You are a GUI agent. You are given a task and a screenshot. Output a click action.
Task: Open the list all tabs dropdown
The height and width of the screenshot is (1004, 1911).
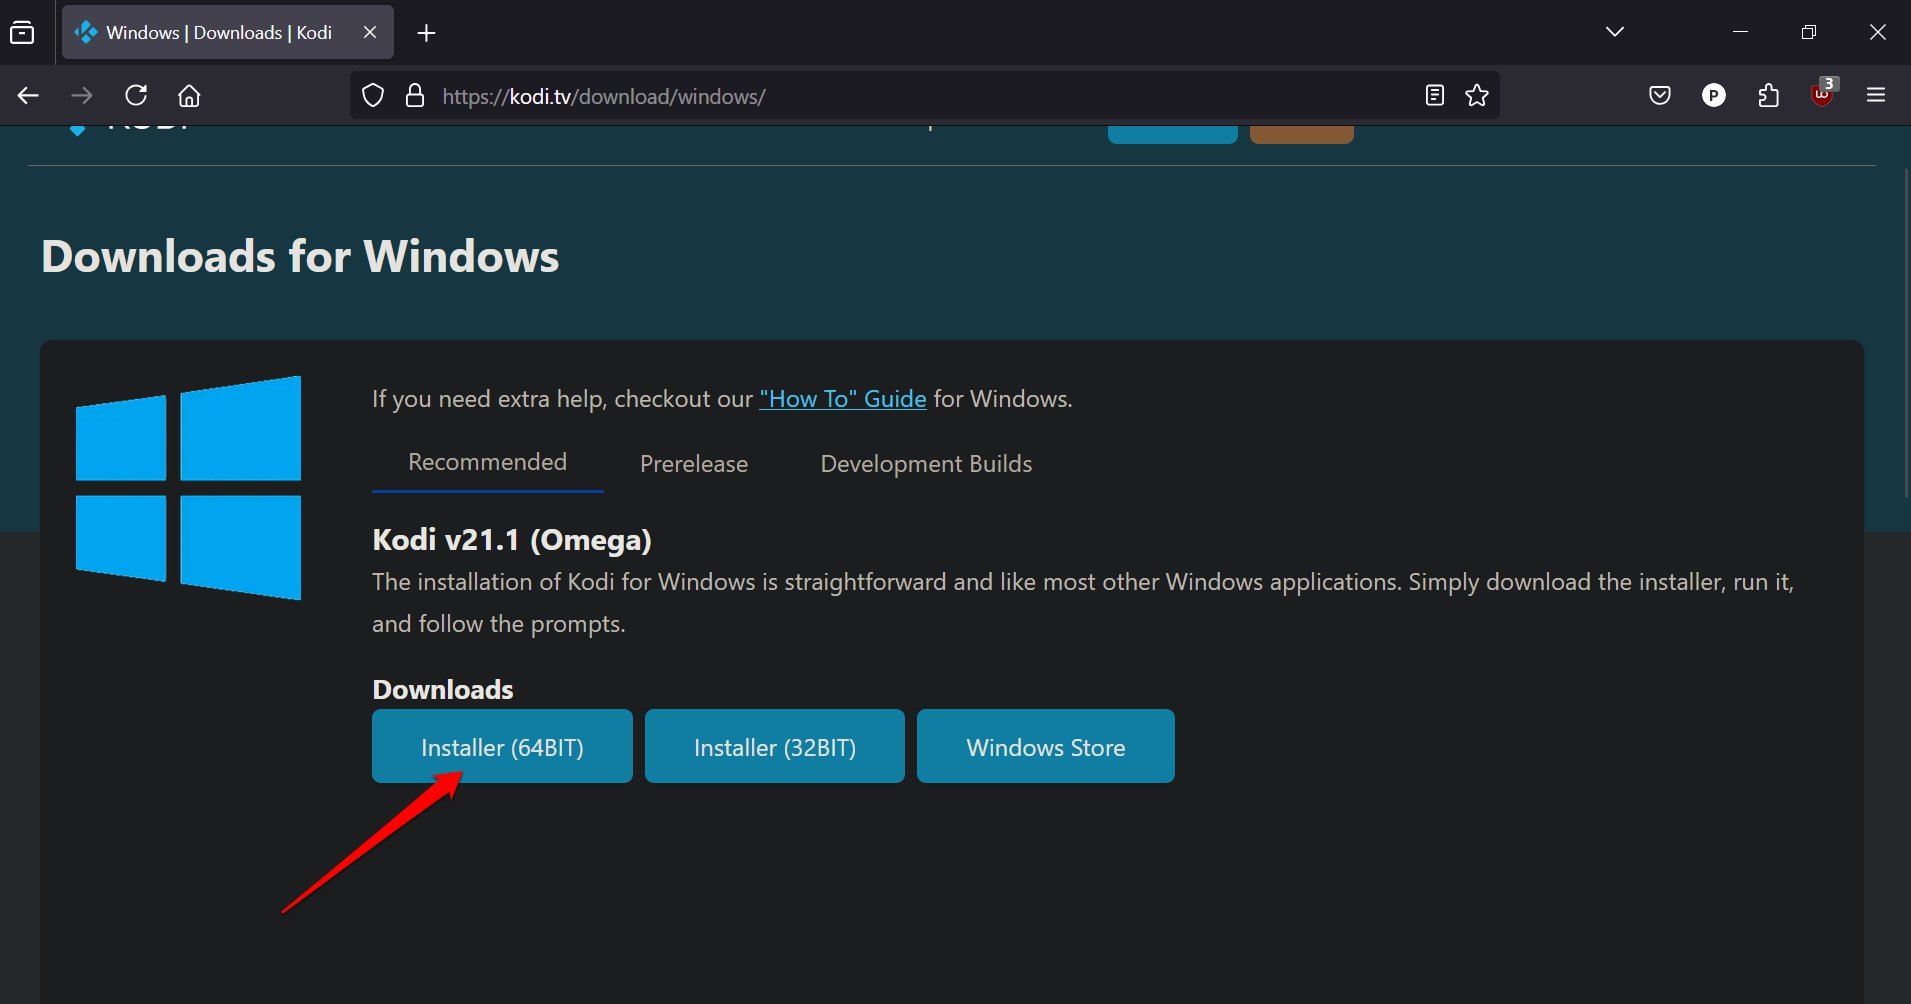[x=1614, y=32]
